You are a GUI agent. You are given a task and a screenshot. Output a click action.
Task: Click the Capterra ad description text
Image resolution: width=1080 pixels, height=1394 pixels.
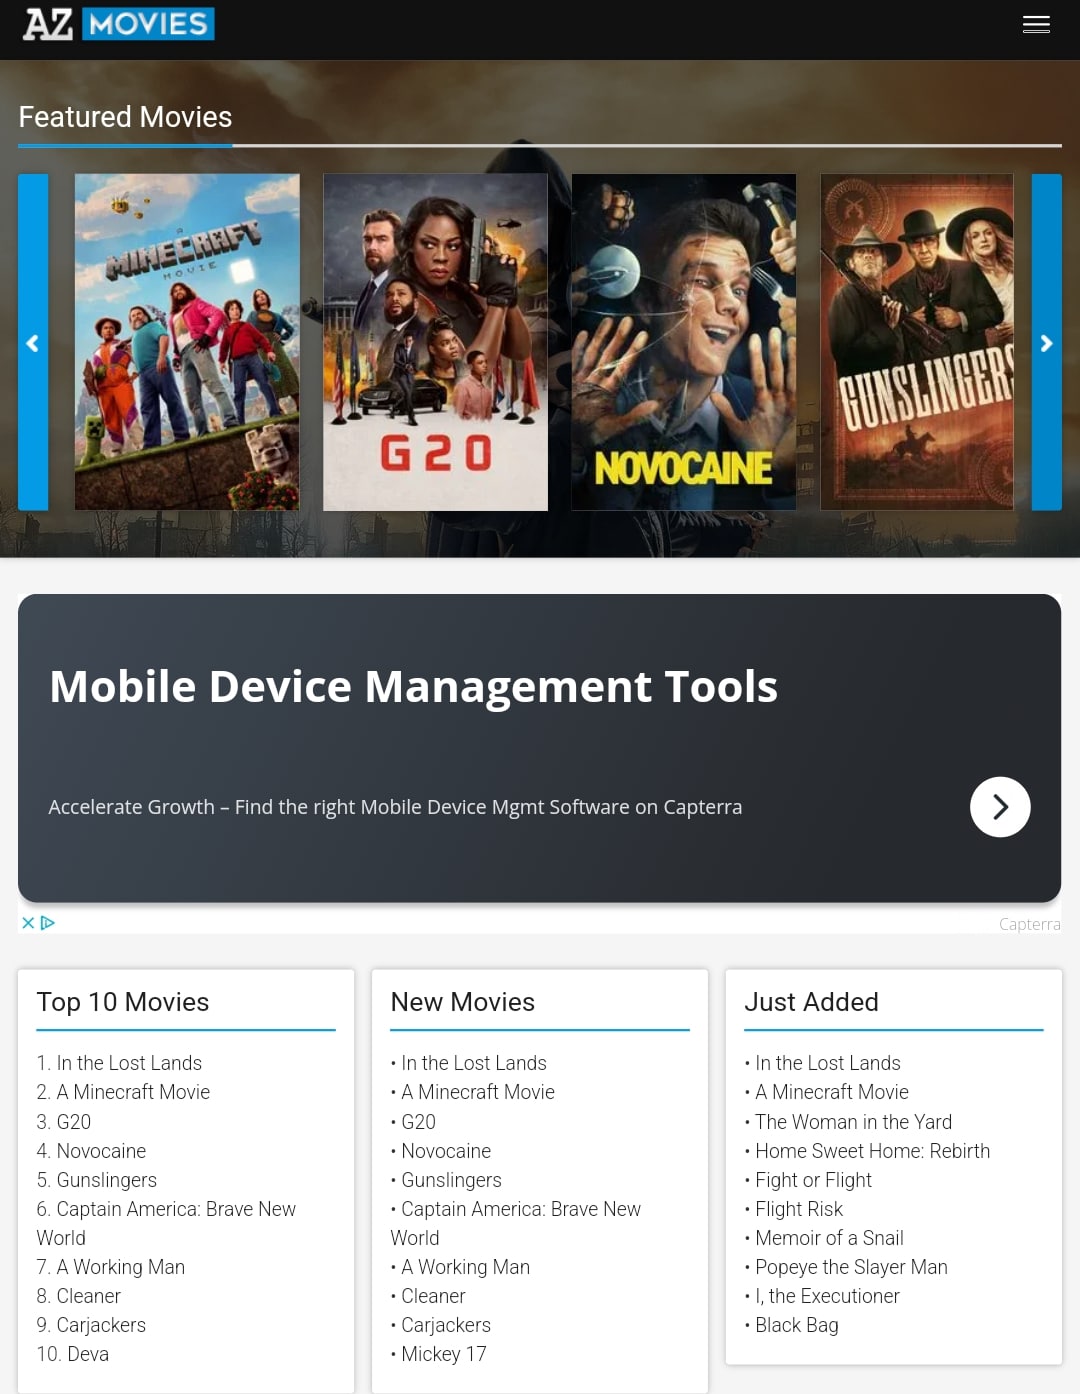395,807
